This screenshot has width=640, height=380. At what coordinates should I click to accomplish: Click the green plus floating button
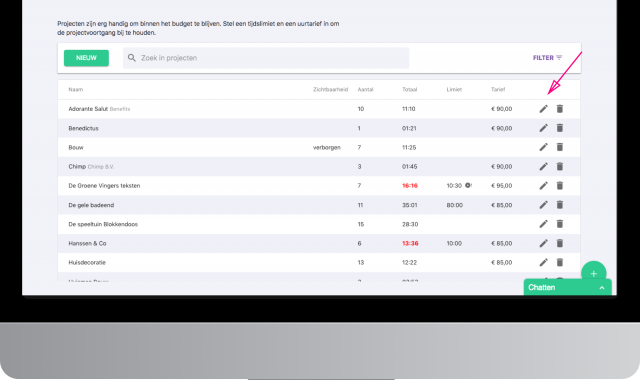point(593,273)
